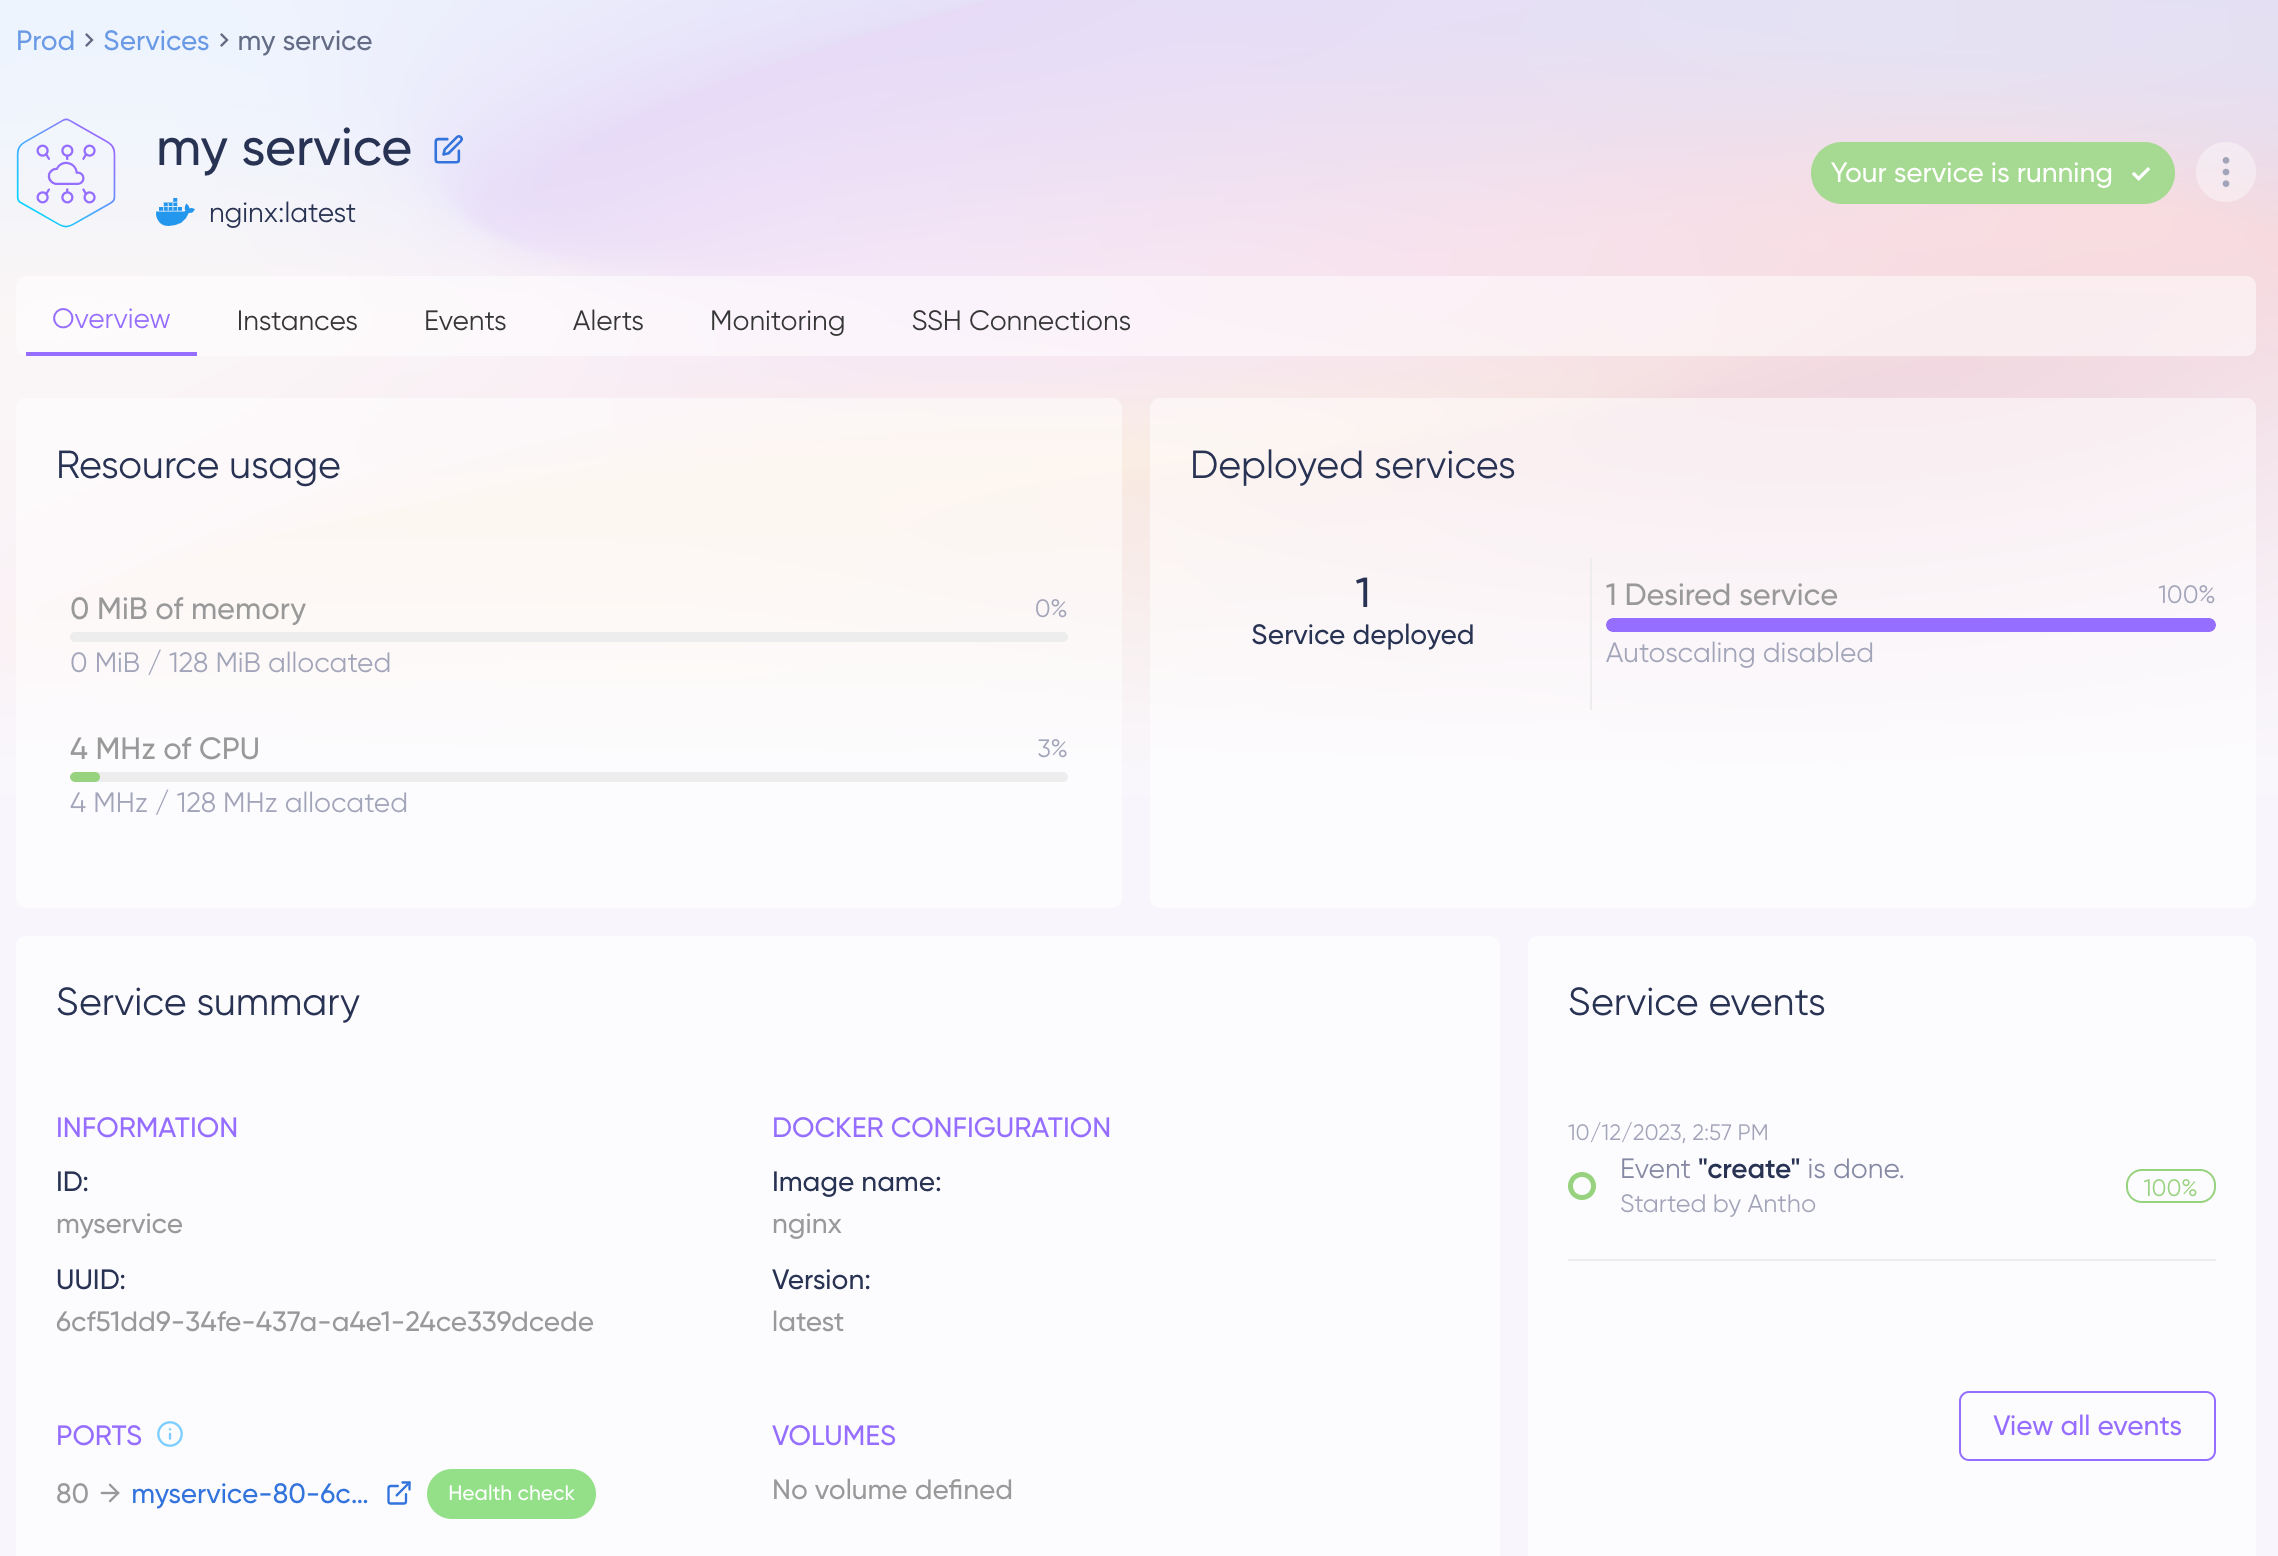Open the Events tab
The width and height of the screenshot is (2278, 1556).
coord(466,318)
